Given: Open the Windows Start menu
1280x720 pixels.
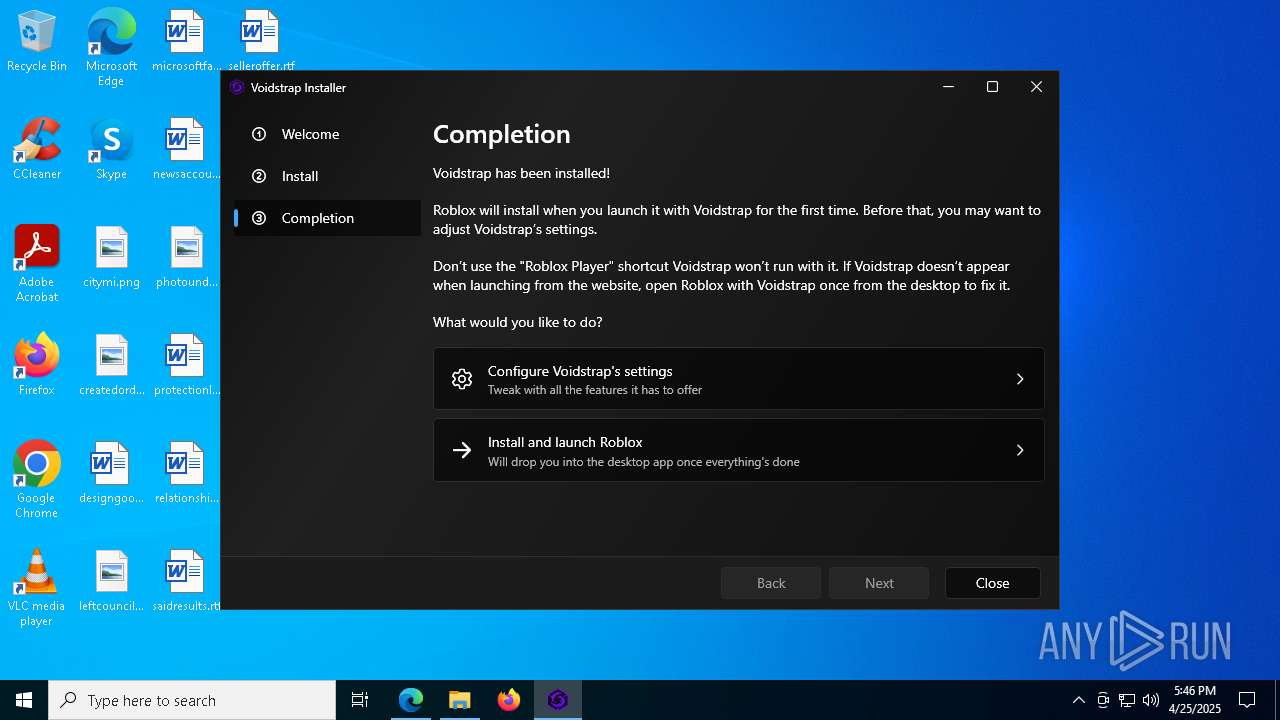Looking at the screenshot, I should 24,700.
